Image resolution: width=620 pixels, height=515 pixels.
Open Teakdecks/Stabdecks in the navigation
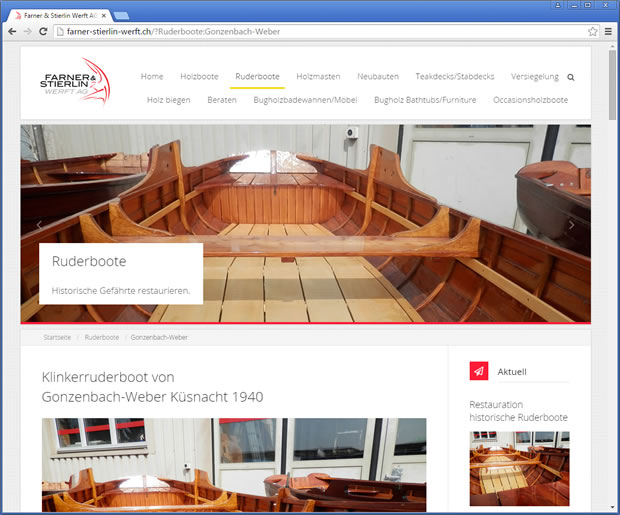tap(455, 77)
